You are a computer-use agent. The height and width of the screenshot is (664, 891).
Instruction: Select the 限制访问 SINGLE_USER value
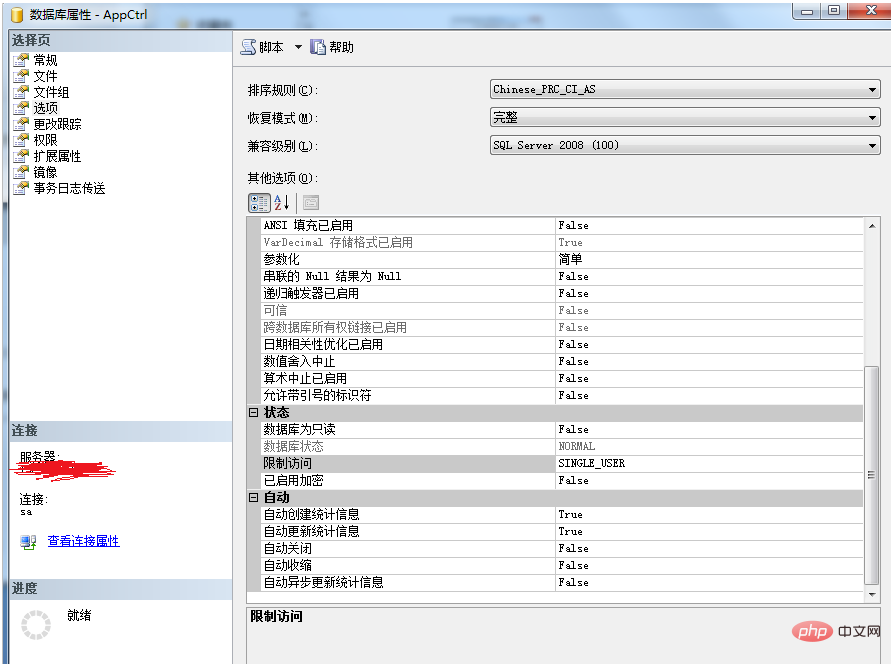[x=592, y=463]
